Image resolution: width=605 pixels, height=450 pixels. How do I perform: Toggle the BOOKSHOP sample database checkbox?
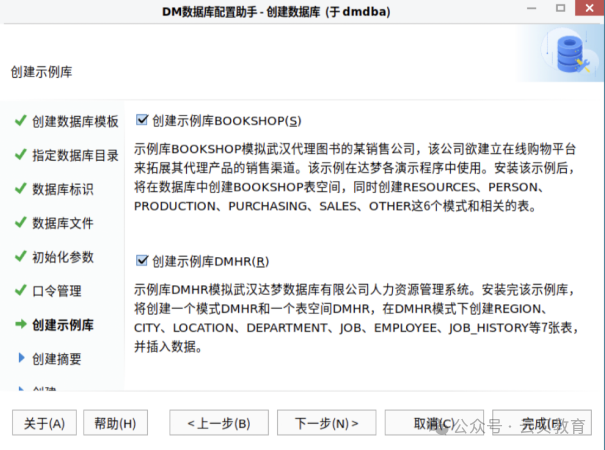(x=142, y=120)
